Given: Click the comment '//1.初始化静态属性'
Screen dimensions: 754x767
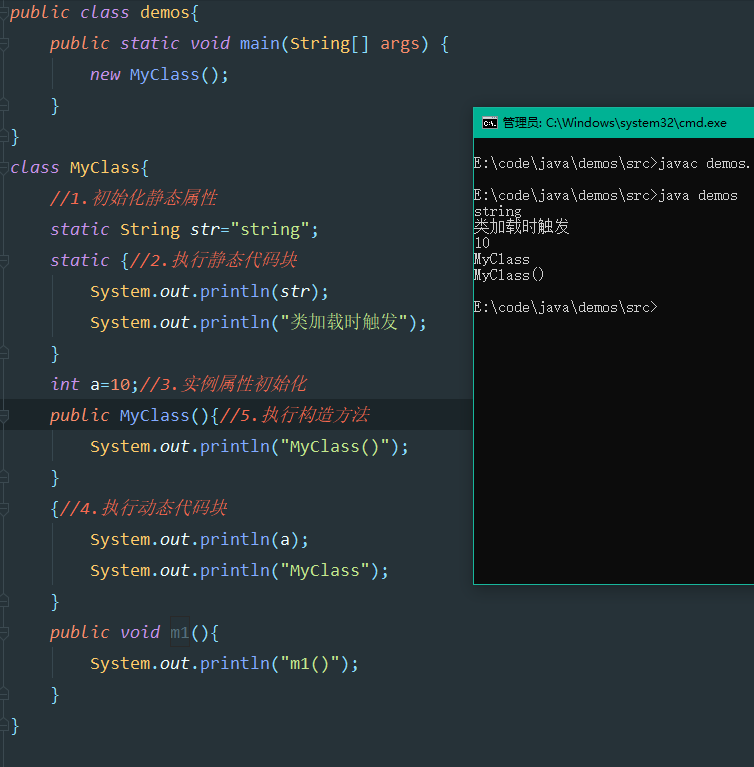Looking at the screenshot, I should coord(134,199).
